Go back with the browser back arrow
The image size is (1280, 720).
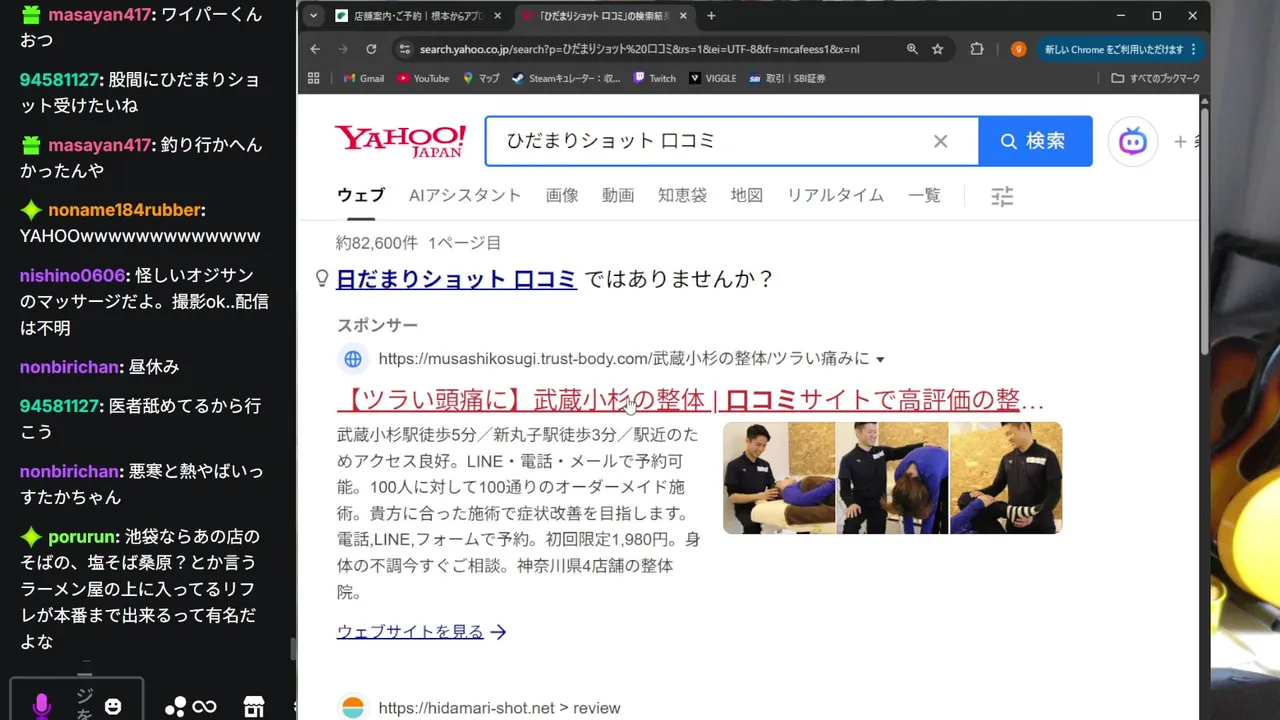(315, 49)
